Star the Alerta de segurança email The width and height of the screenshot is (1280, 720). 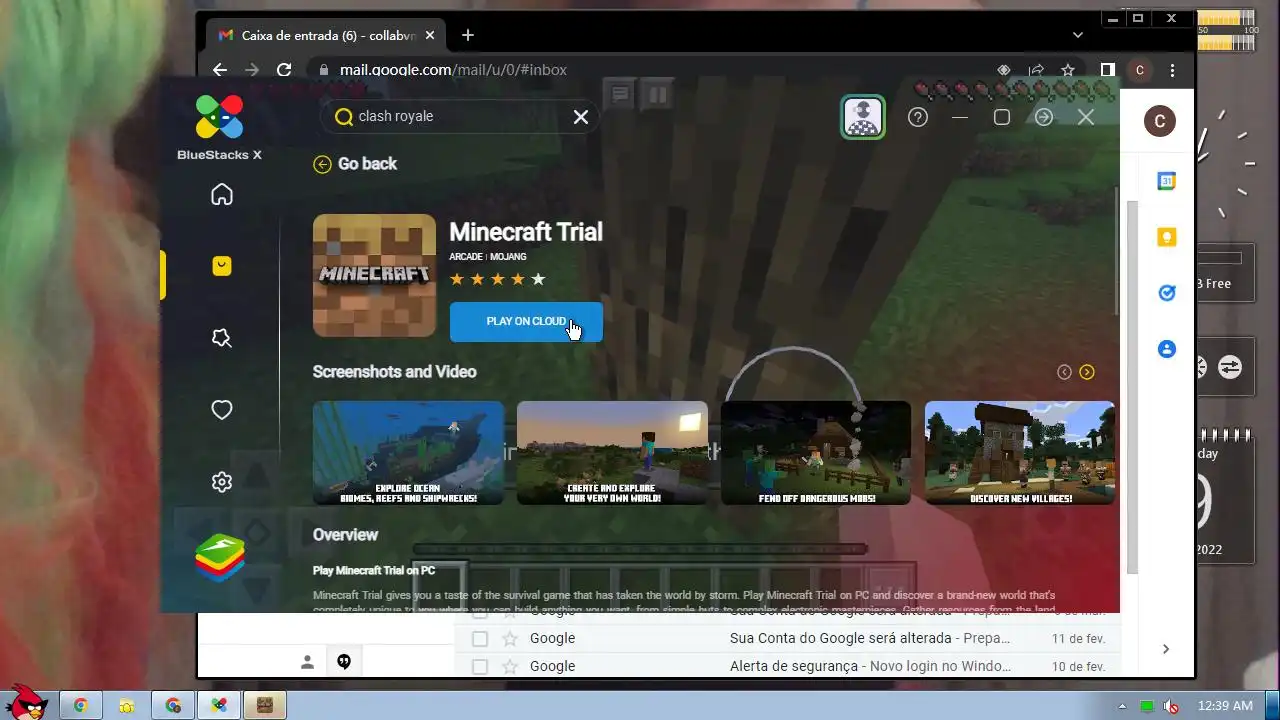[510, 666]
